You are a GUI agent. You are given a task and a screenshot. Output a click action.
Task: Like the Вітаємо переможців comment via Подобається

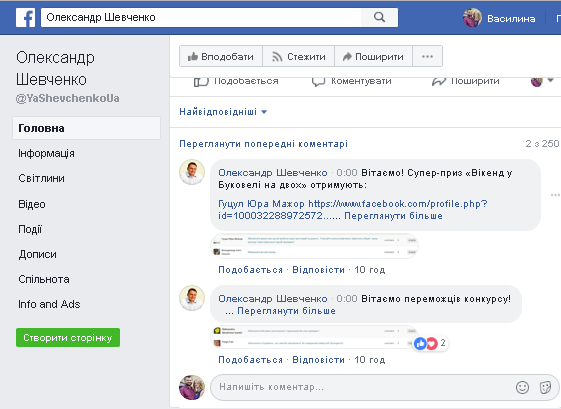pyautogui.click(x=250, y=360)
